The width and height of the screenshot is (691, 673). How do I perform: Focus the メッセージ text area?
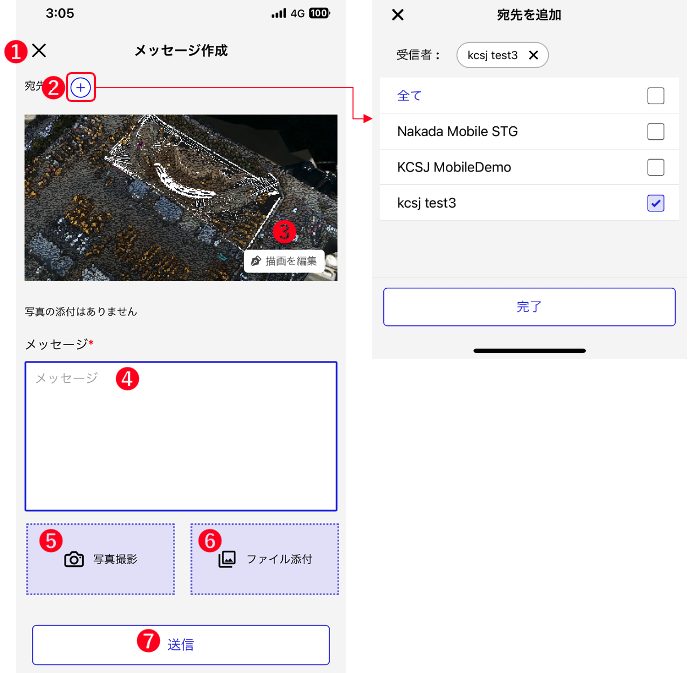point(181,436)
